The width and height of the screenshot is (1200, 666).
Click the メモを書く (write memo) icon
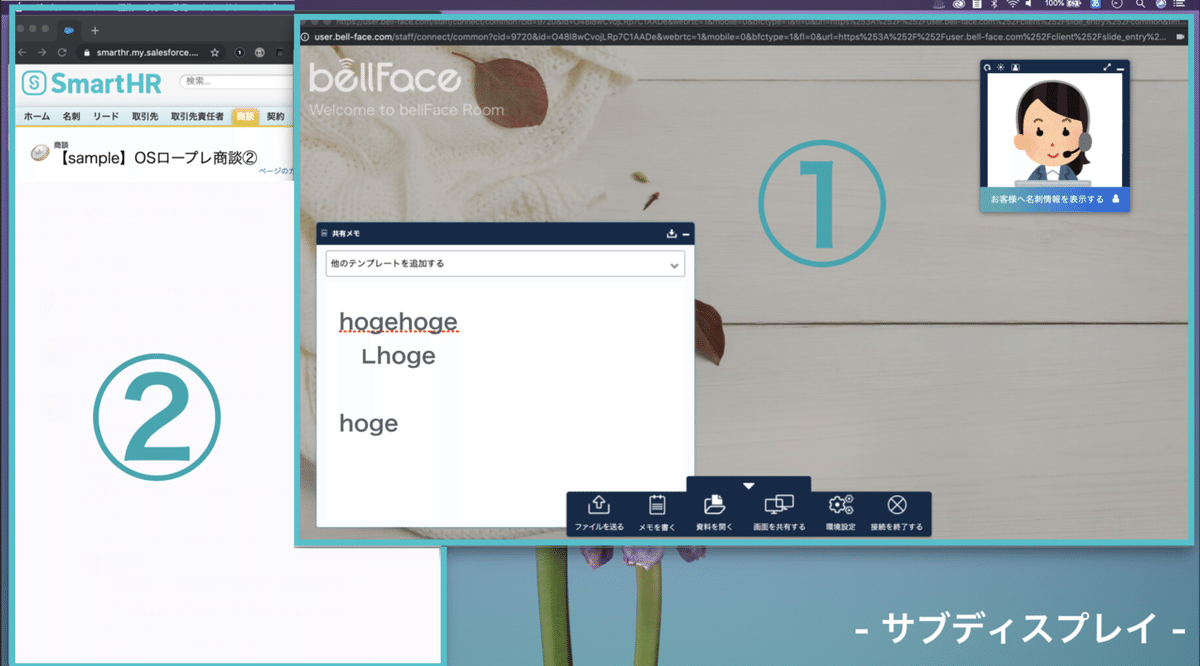656,506
